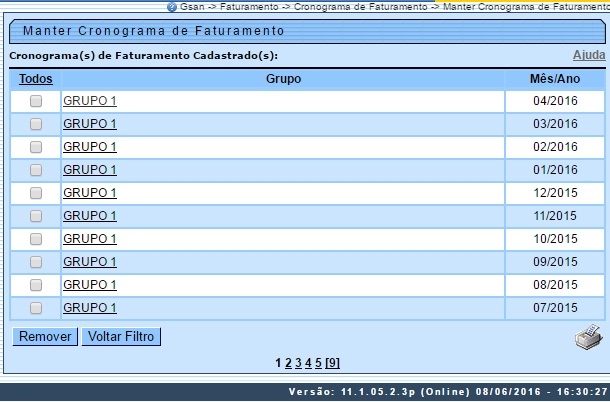
Task: Open the GRUPO 1 link for 07/2015
Action: click(x=90, y=307)
